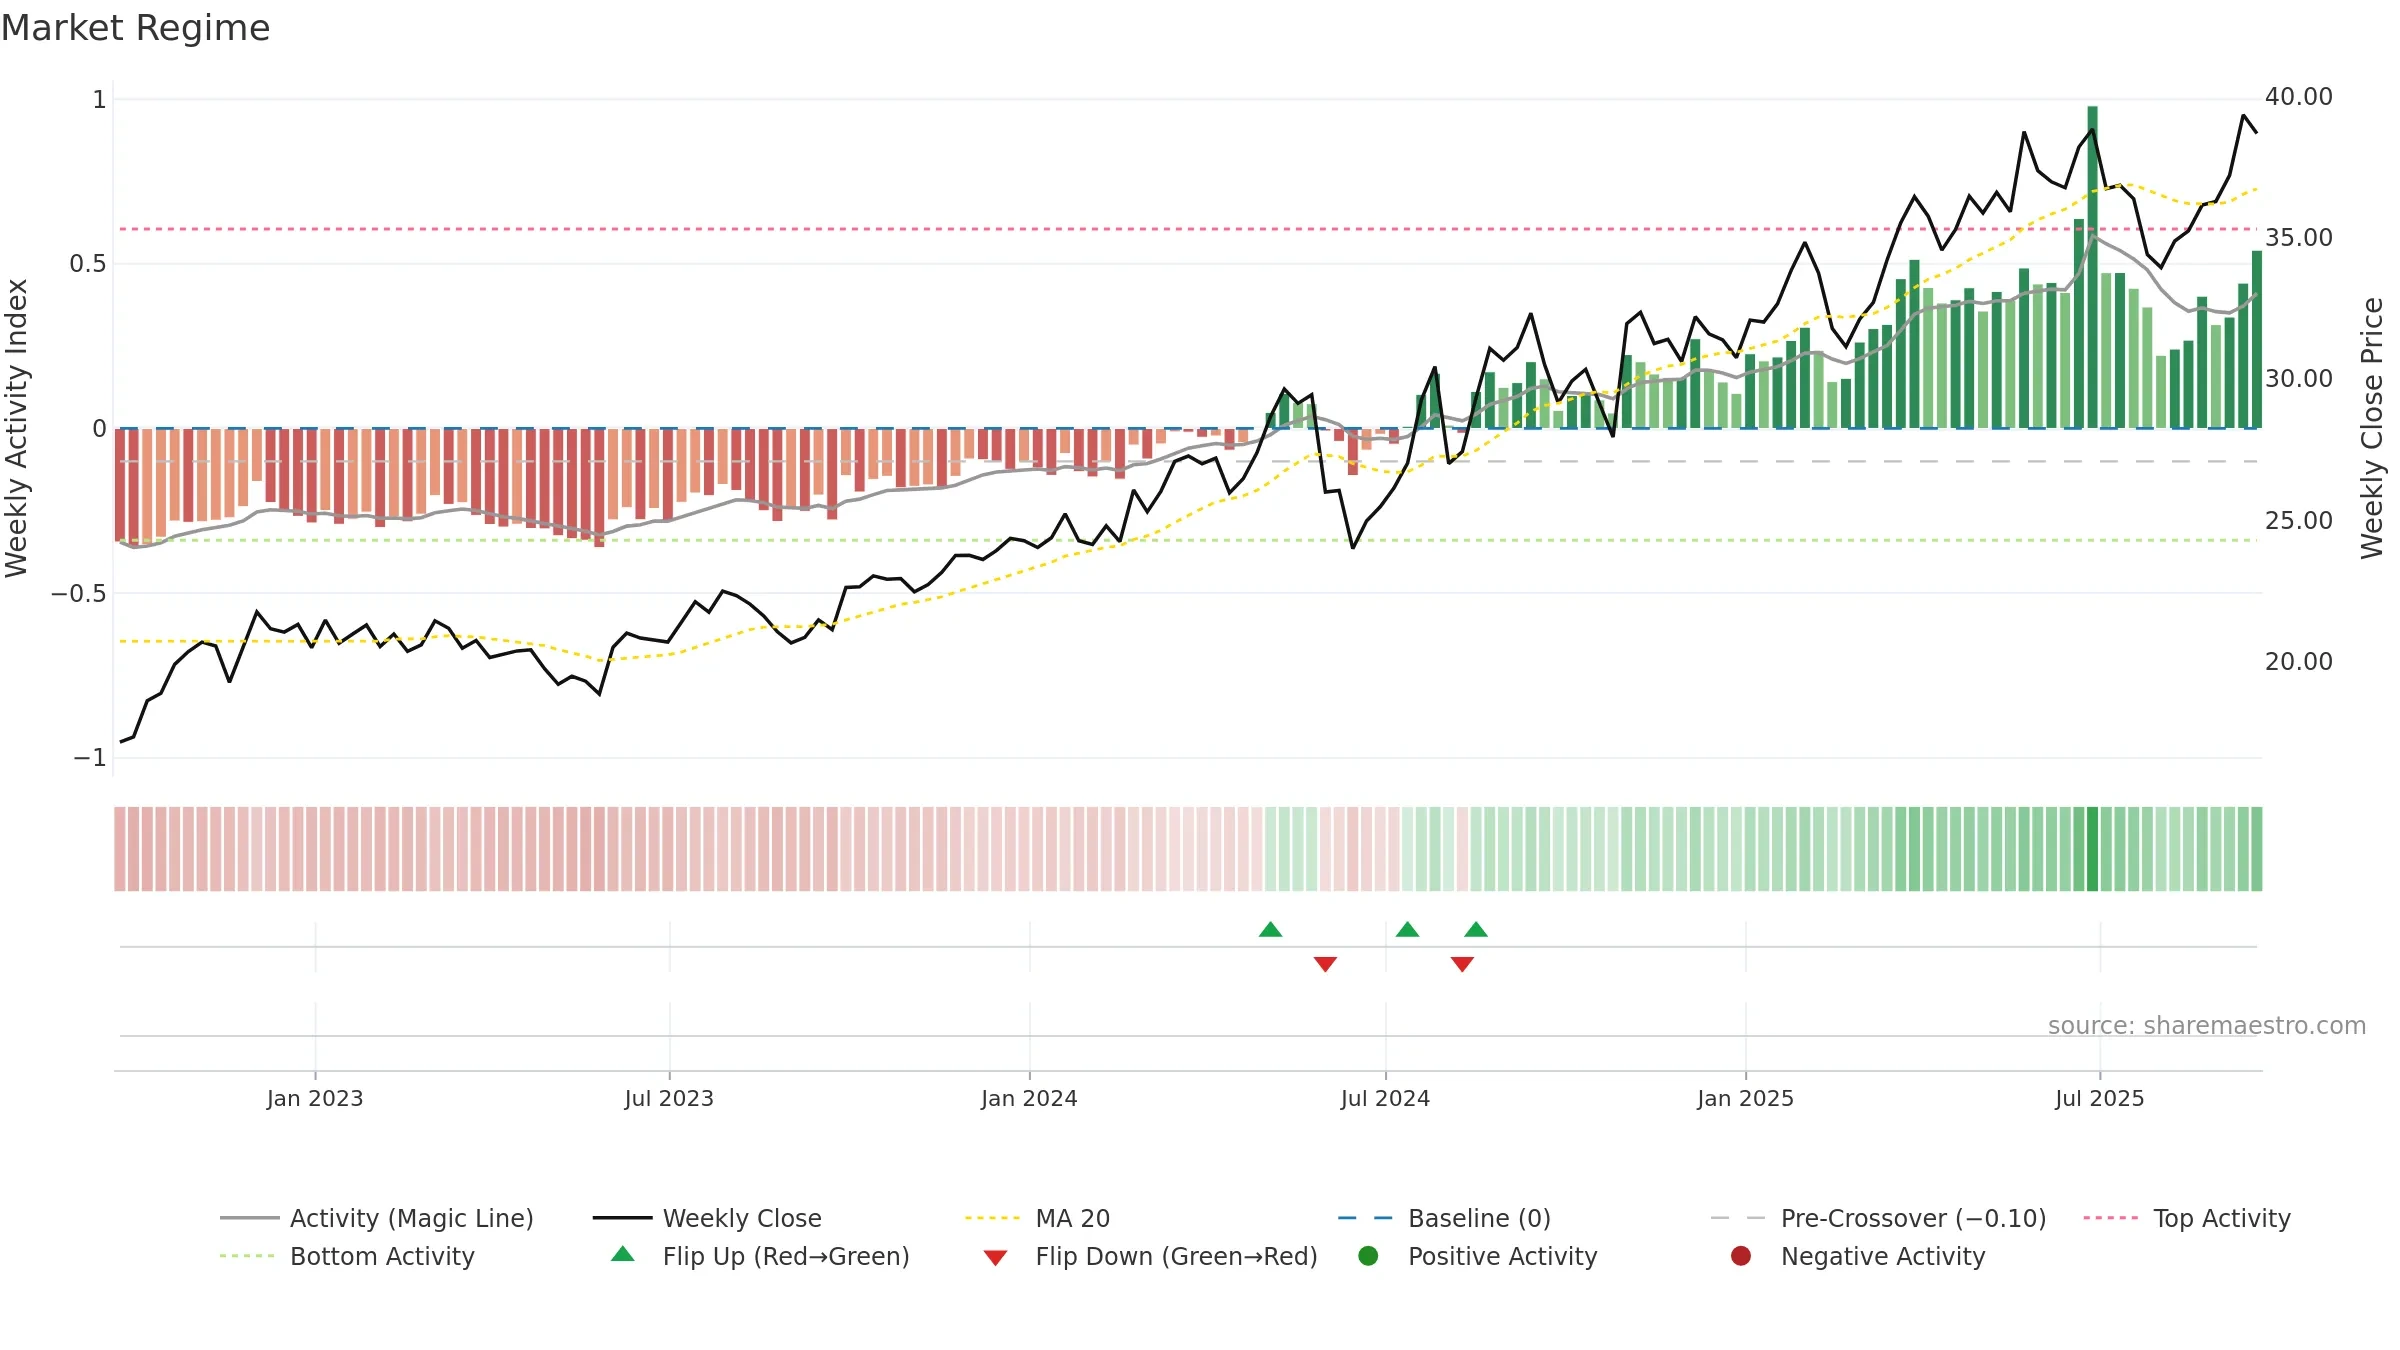Click the last green segment of the regime strip

point(2257,849)
